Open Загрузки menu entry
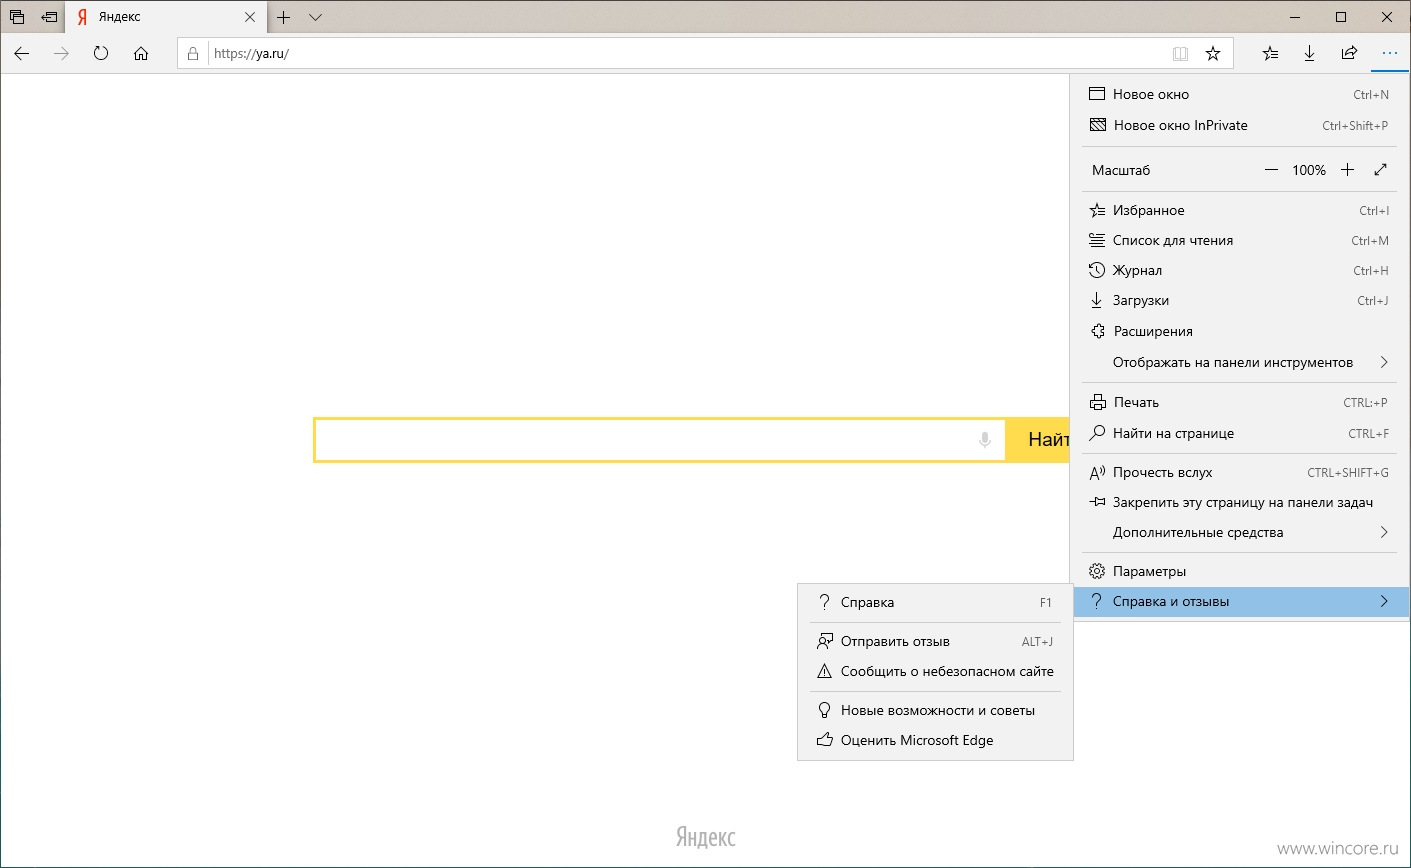The height and width of the screenshot is (868, 1411). (1239, 300)
